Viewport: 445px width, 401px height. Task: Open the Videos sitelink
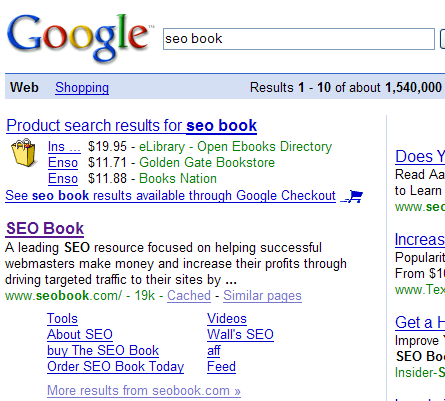pos(227,319)
